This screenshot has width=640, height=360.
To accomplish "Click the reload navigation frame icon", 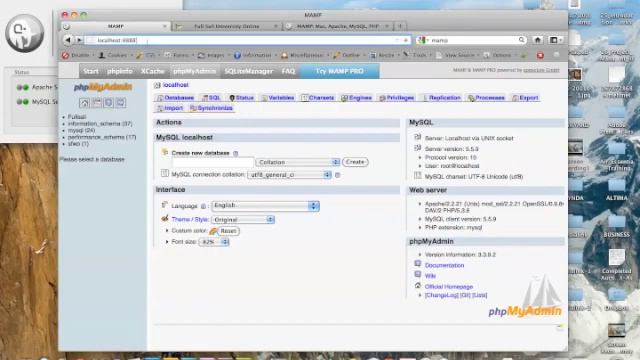I will click(120, 103).
